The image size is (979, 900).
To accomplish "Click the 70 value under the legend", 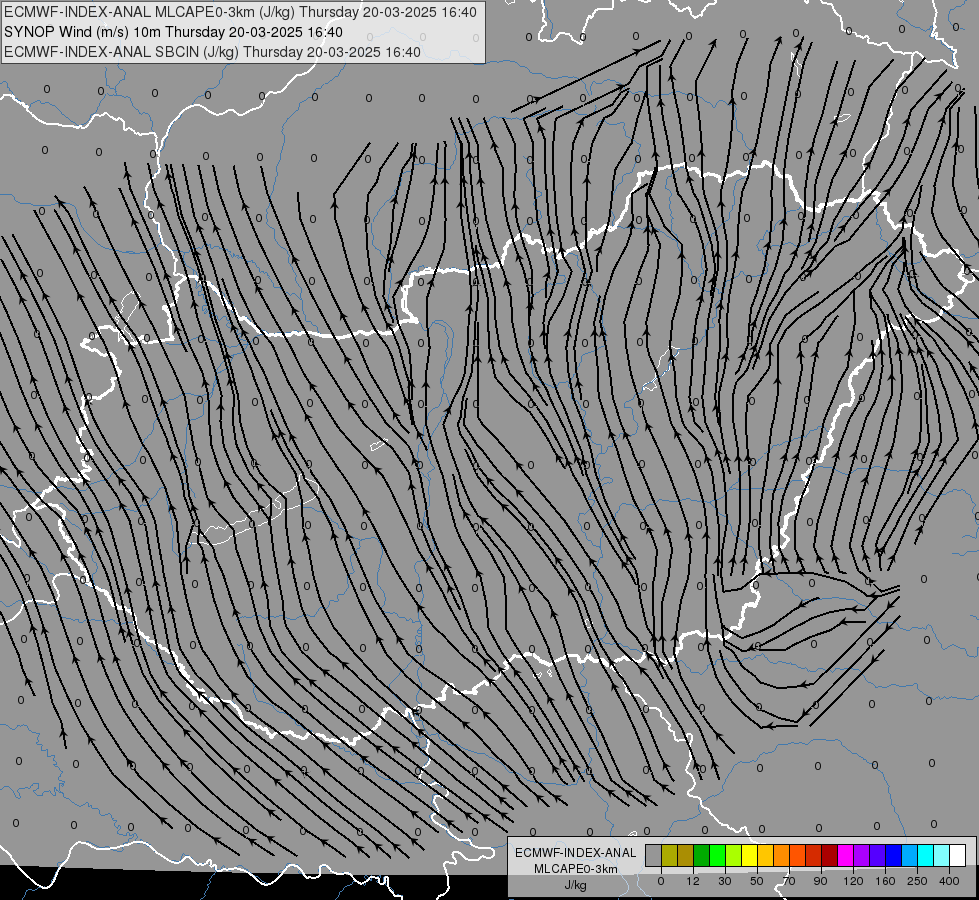I will coord(789,881).
